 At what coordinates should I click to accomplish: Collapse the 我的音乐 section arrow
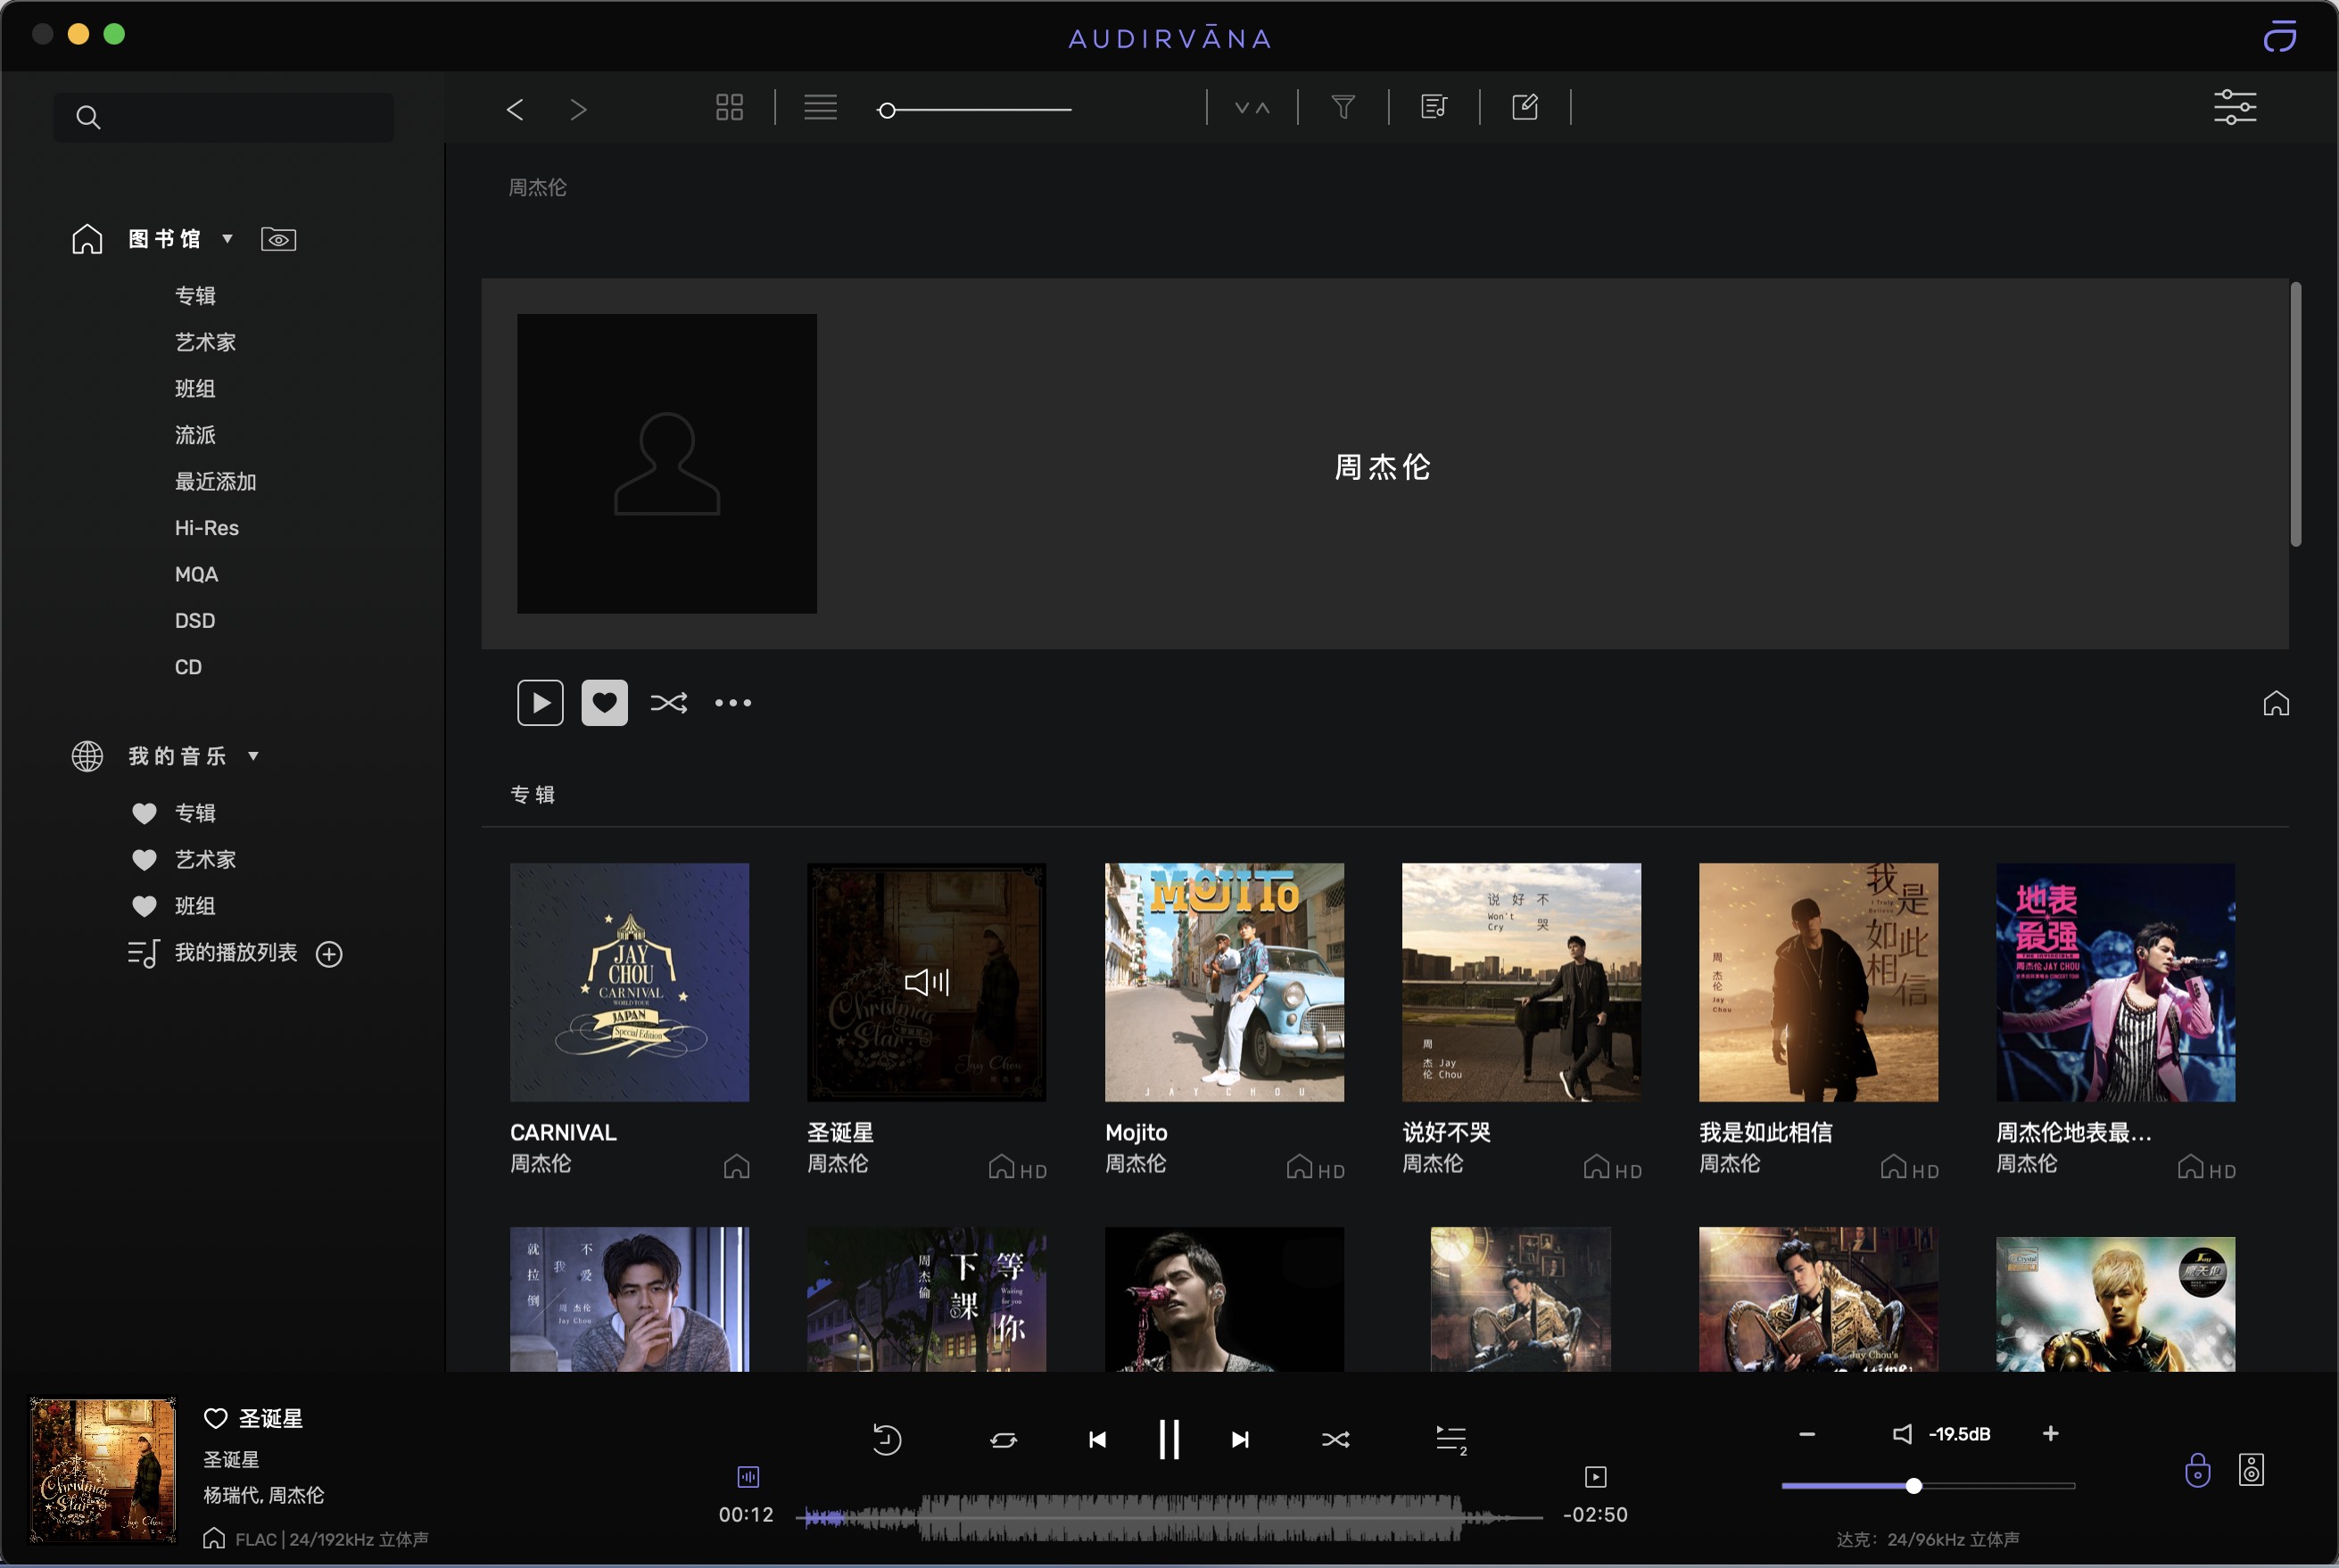(x=253, y=756)
